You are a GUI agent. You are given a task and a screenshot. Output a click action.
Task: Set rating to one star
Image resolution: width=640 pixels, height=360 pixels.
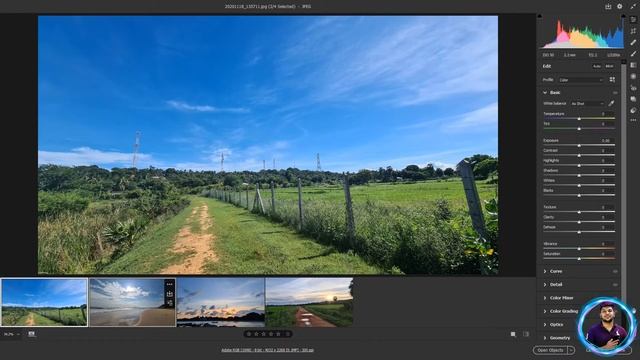[249, 334]
